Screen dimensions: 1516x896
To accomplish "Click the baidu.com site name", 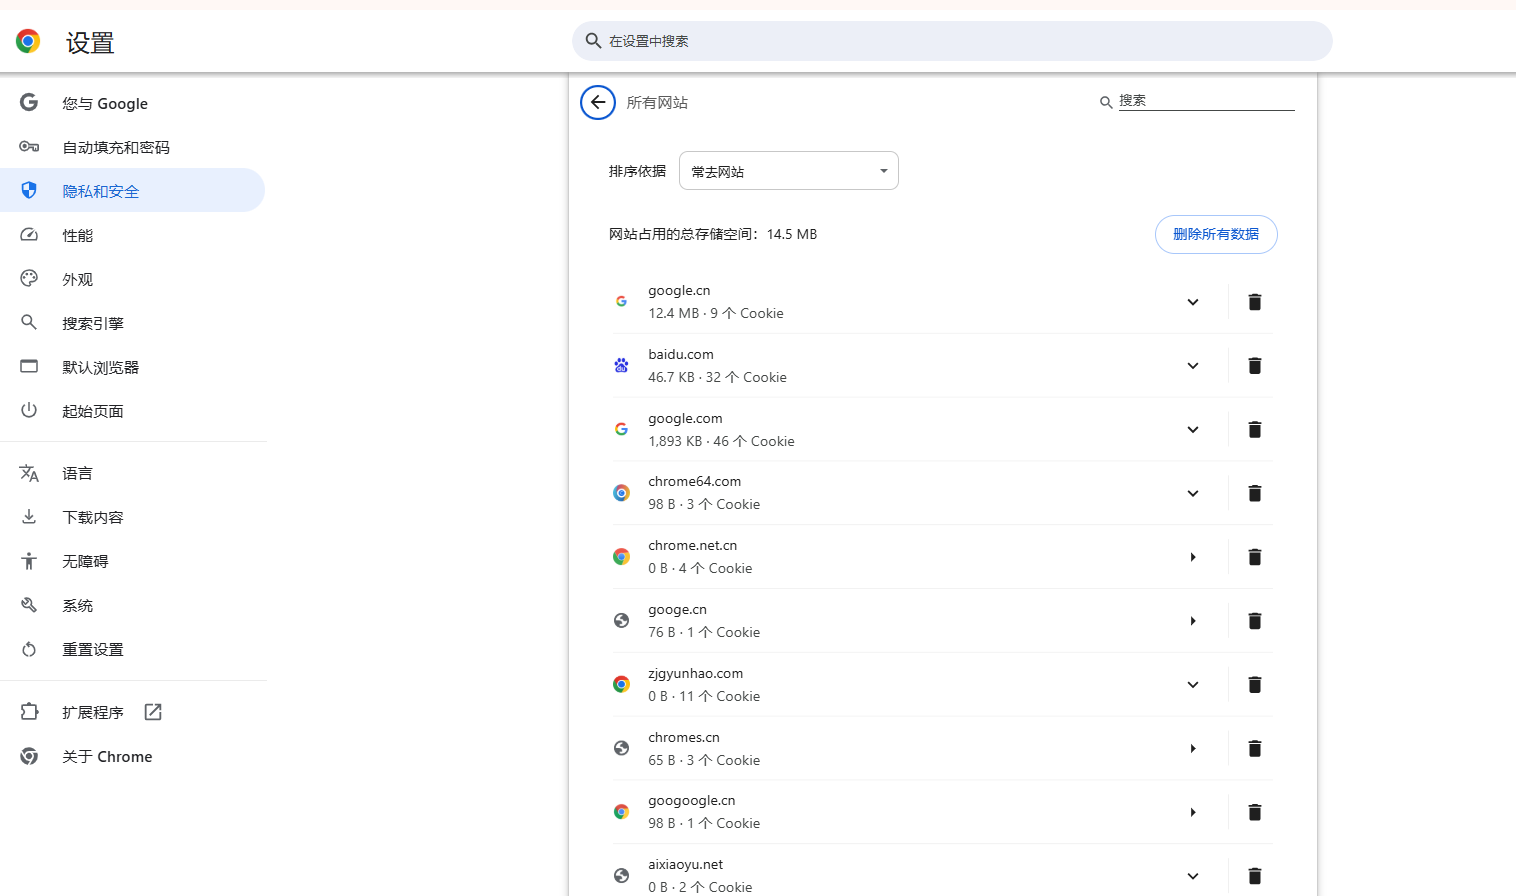I will [681, 355].
